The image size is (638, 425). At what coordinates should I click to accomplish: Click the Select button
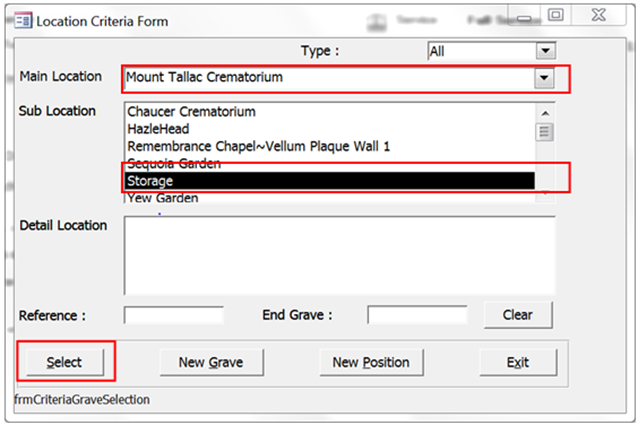click(65, 362)
